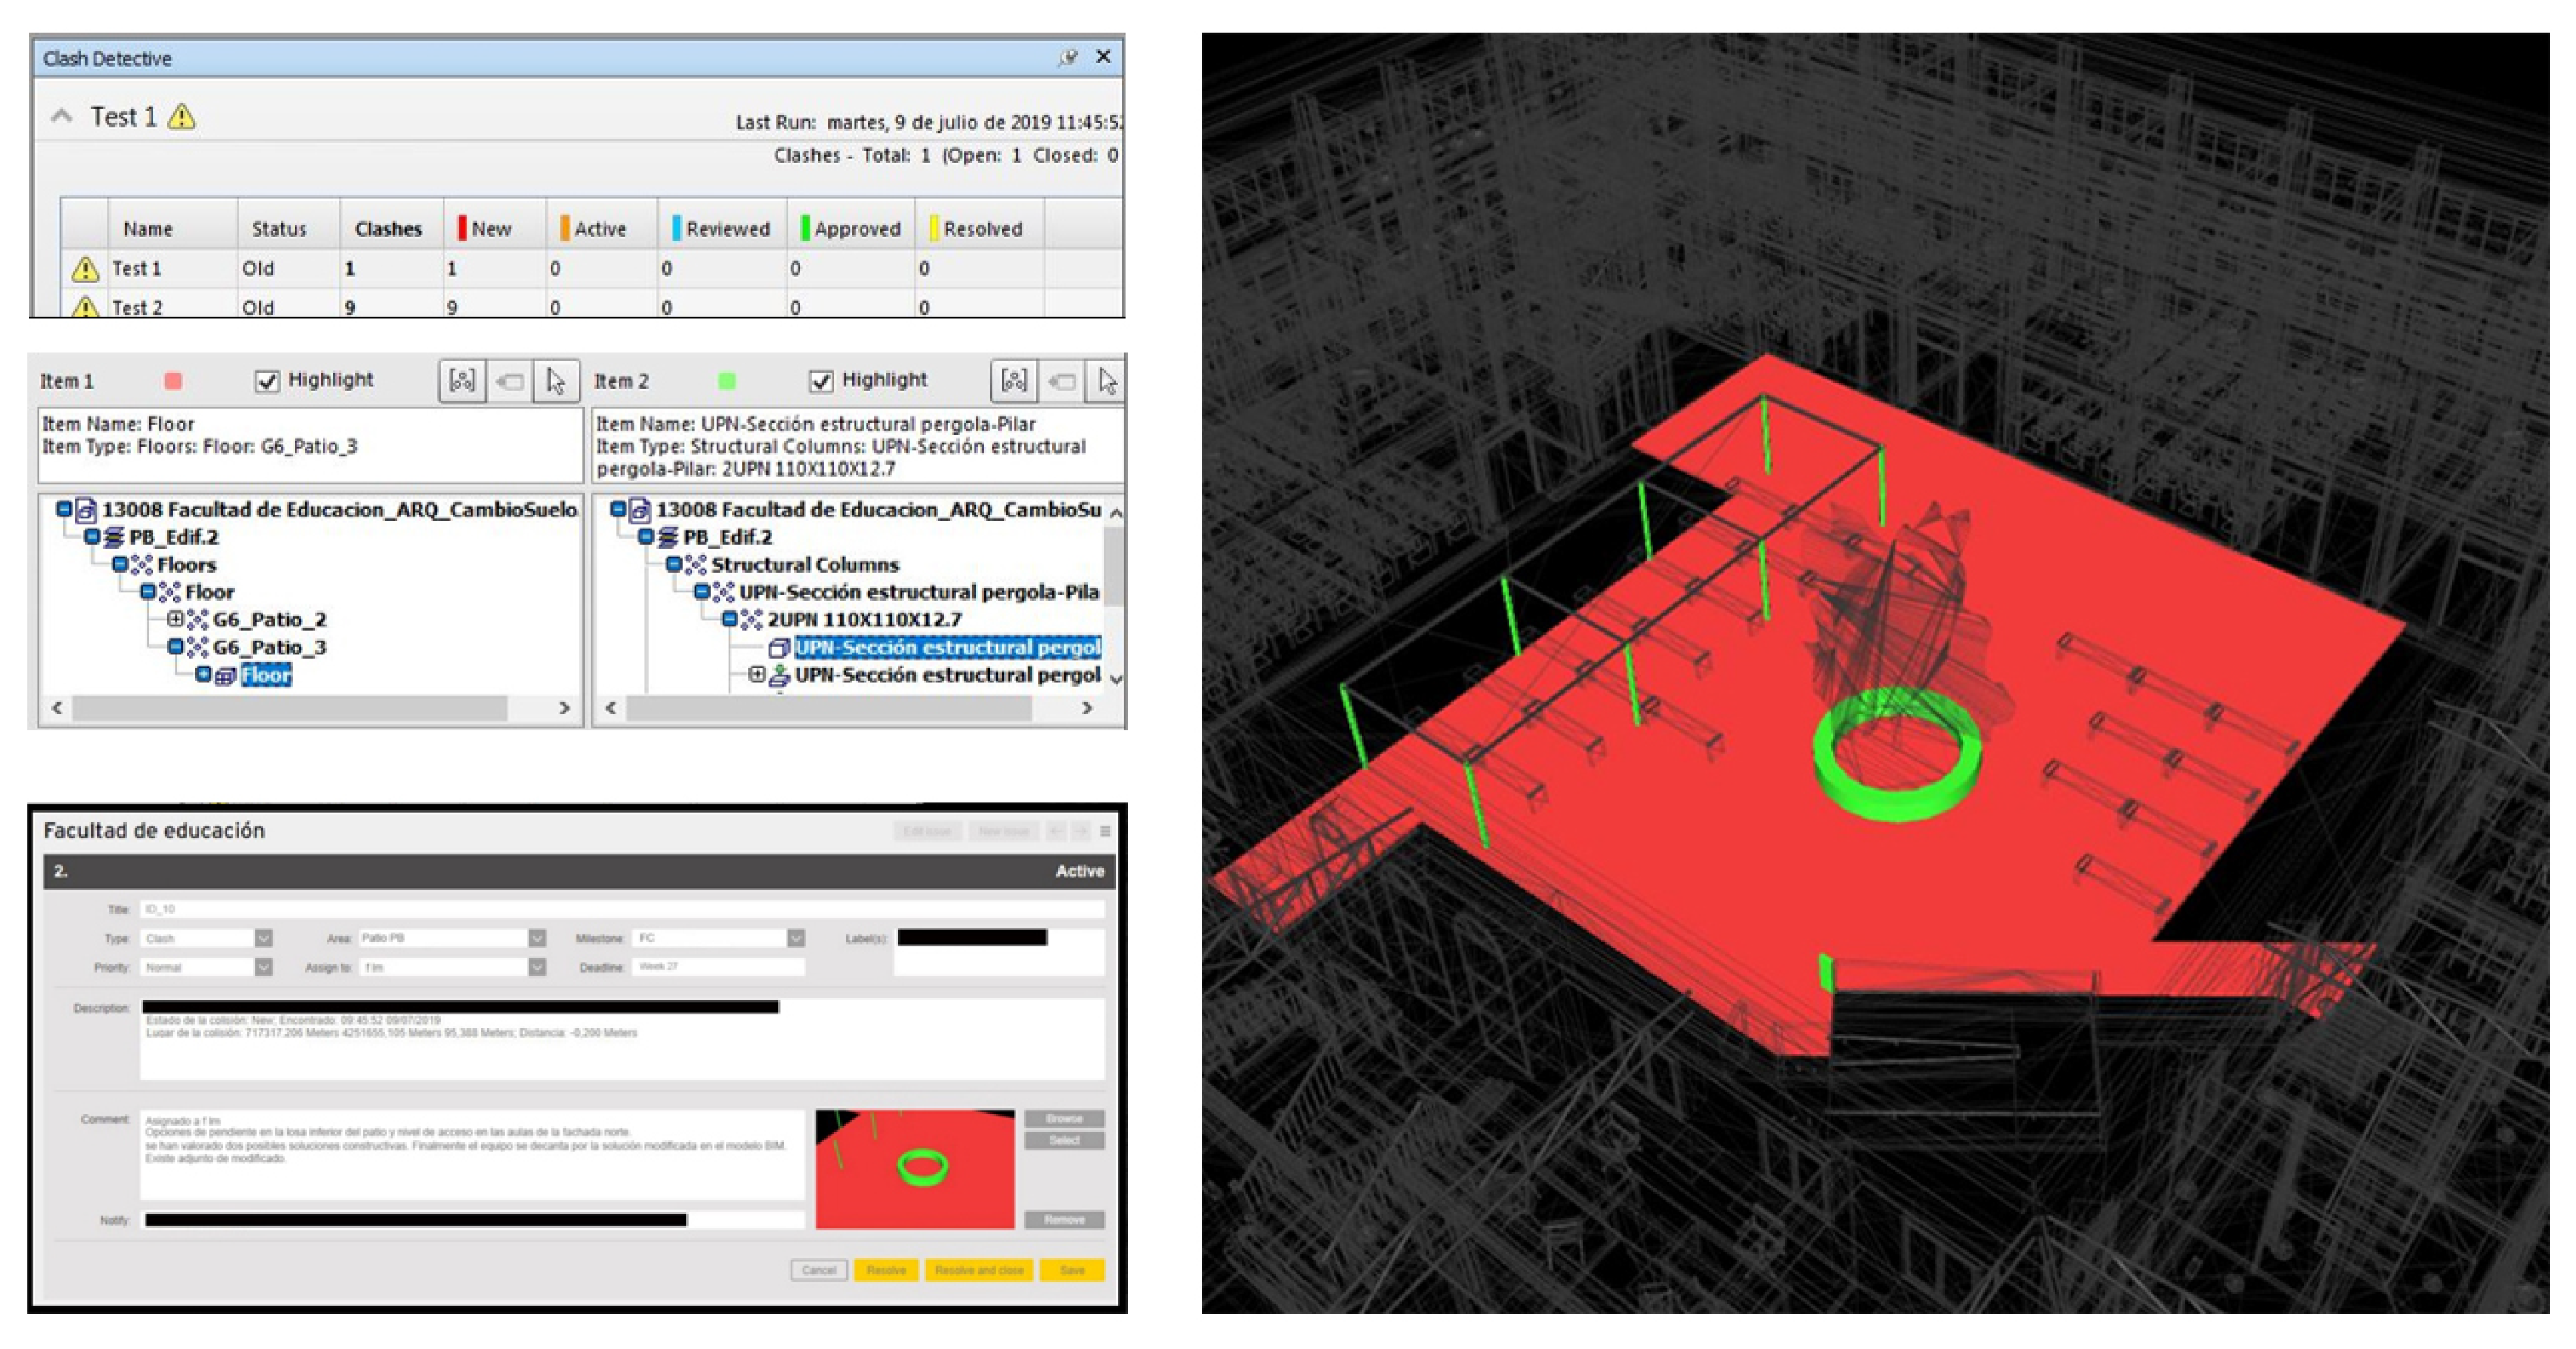Open the Area dropdown showing Patio PB
Image resolution: width=2576 pixels, height=1349 pixels.
click(x=537, y=938)
